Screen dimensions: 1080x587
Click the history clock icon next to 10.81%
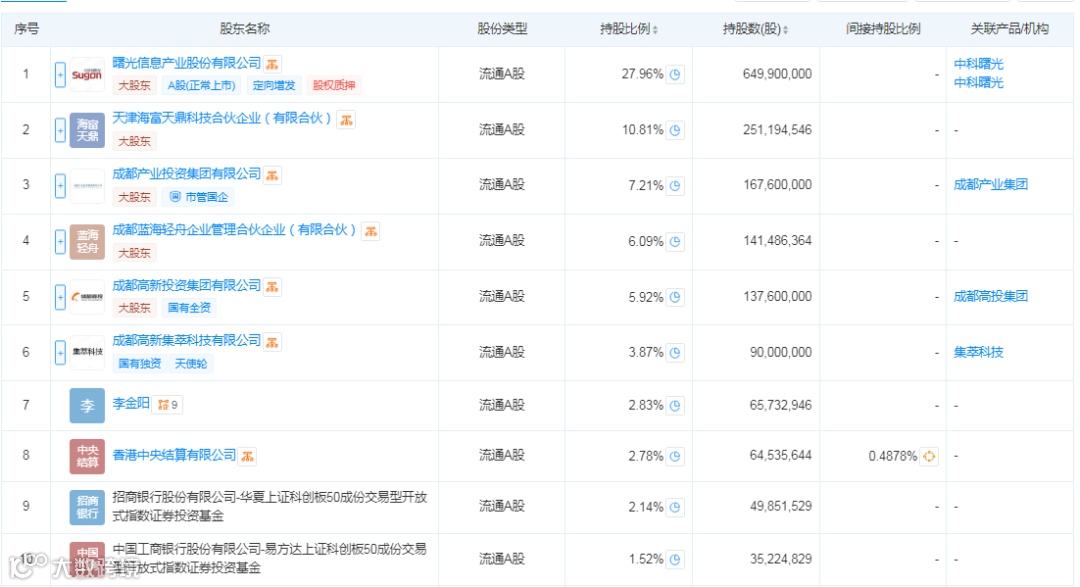[x=676, y=130]
